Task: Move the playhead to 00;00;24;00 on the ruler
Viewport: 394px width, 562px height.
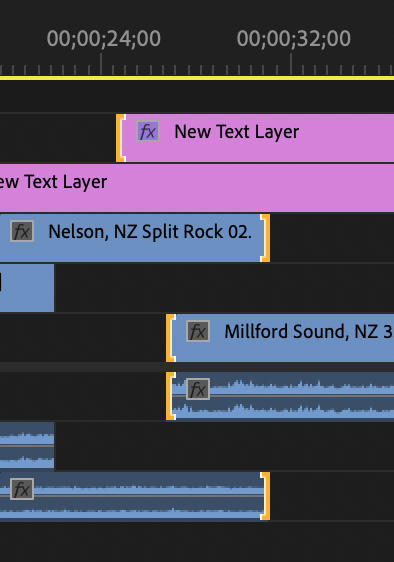Action: tap(101, 65)
